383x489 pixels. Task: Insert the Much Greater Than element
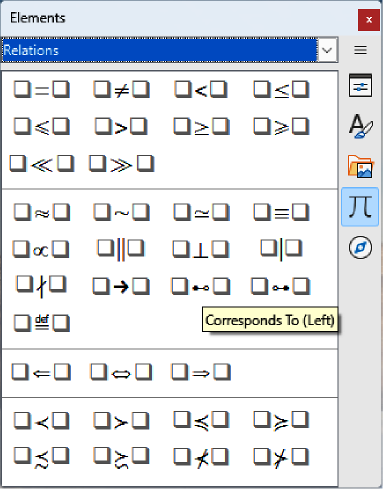click(x=121, y=164)
